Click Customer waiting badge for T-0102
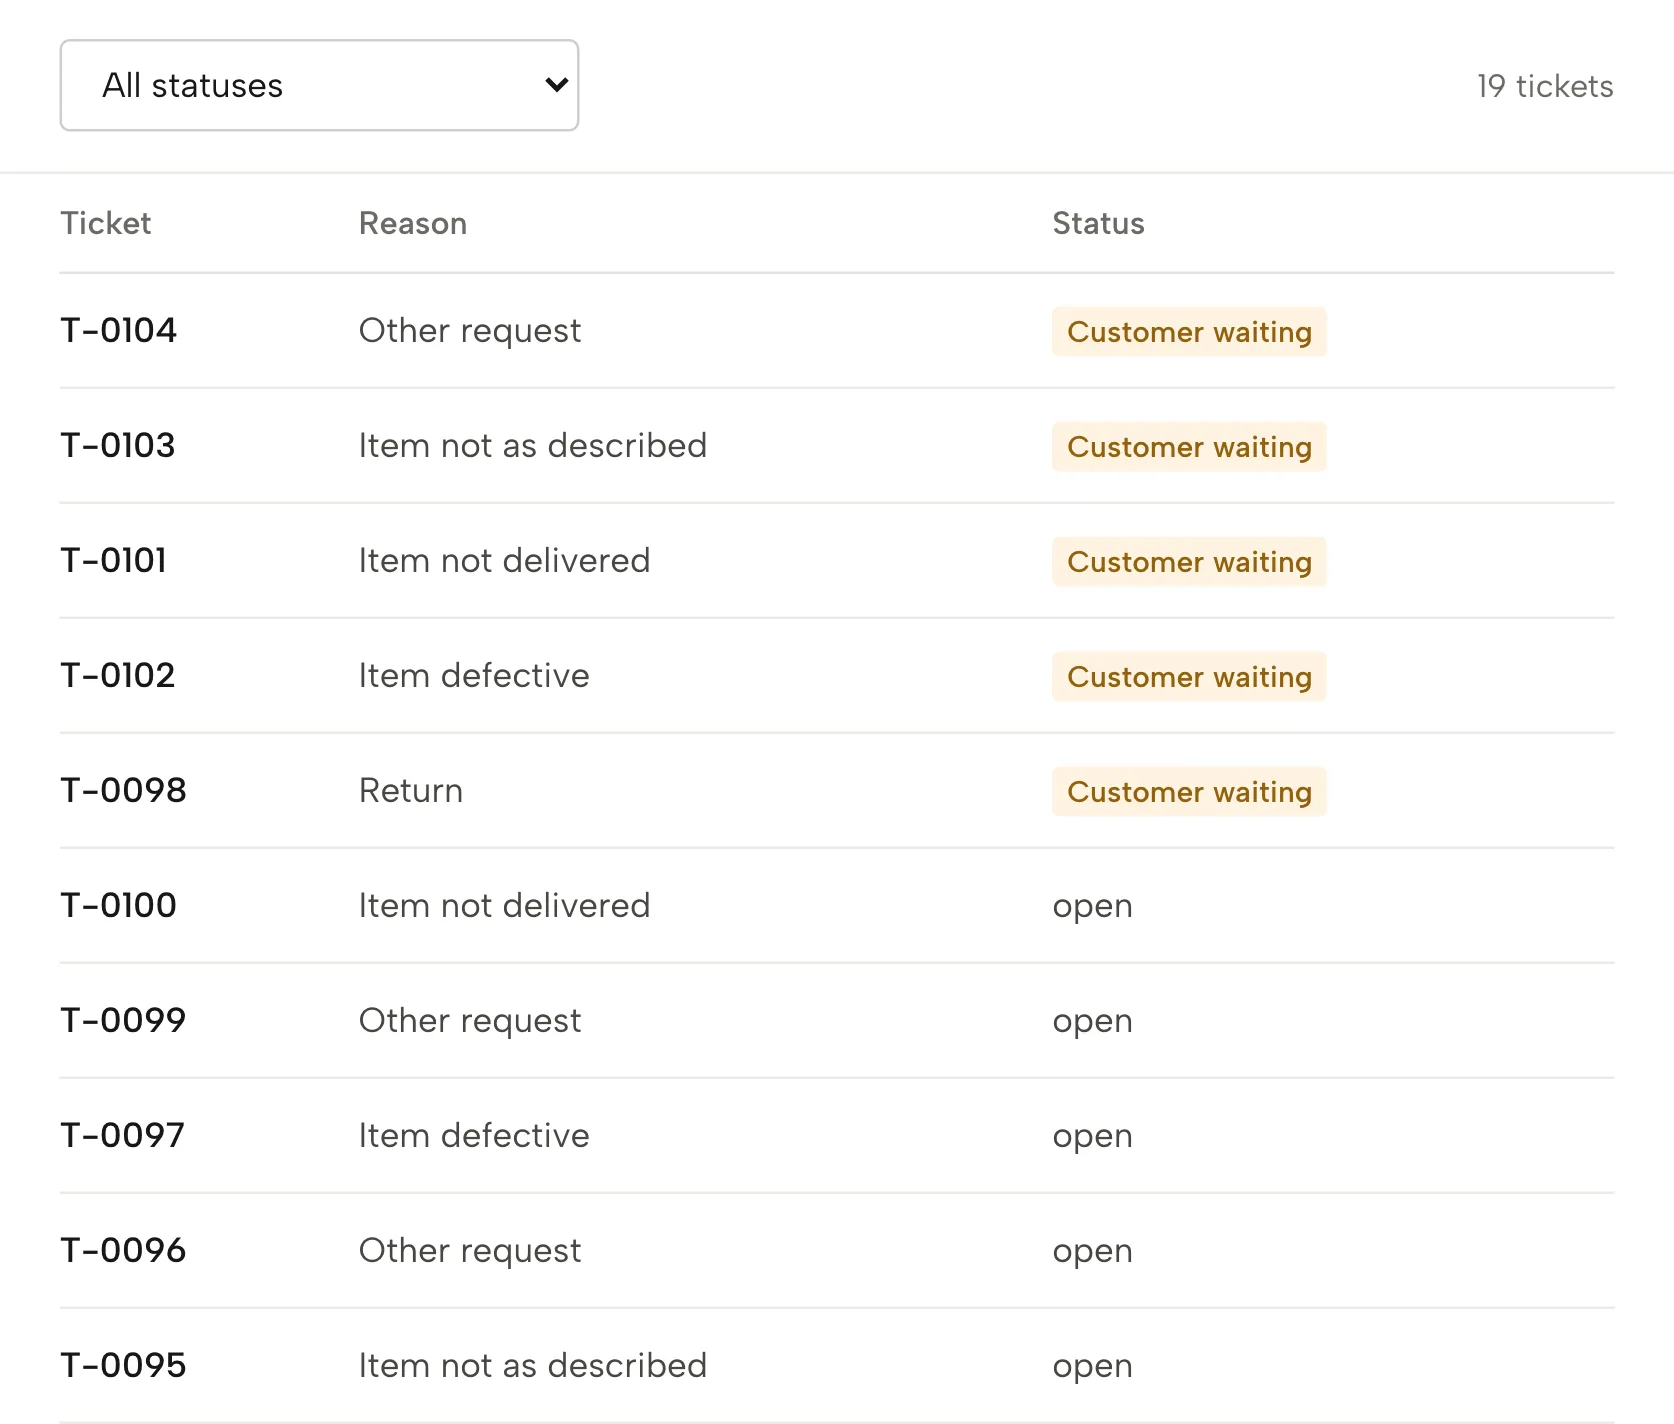The width and height of the screenshot is (1674, 1424). point(1189,676)
